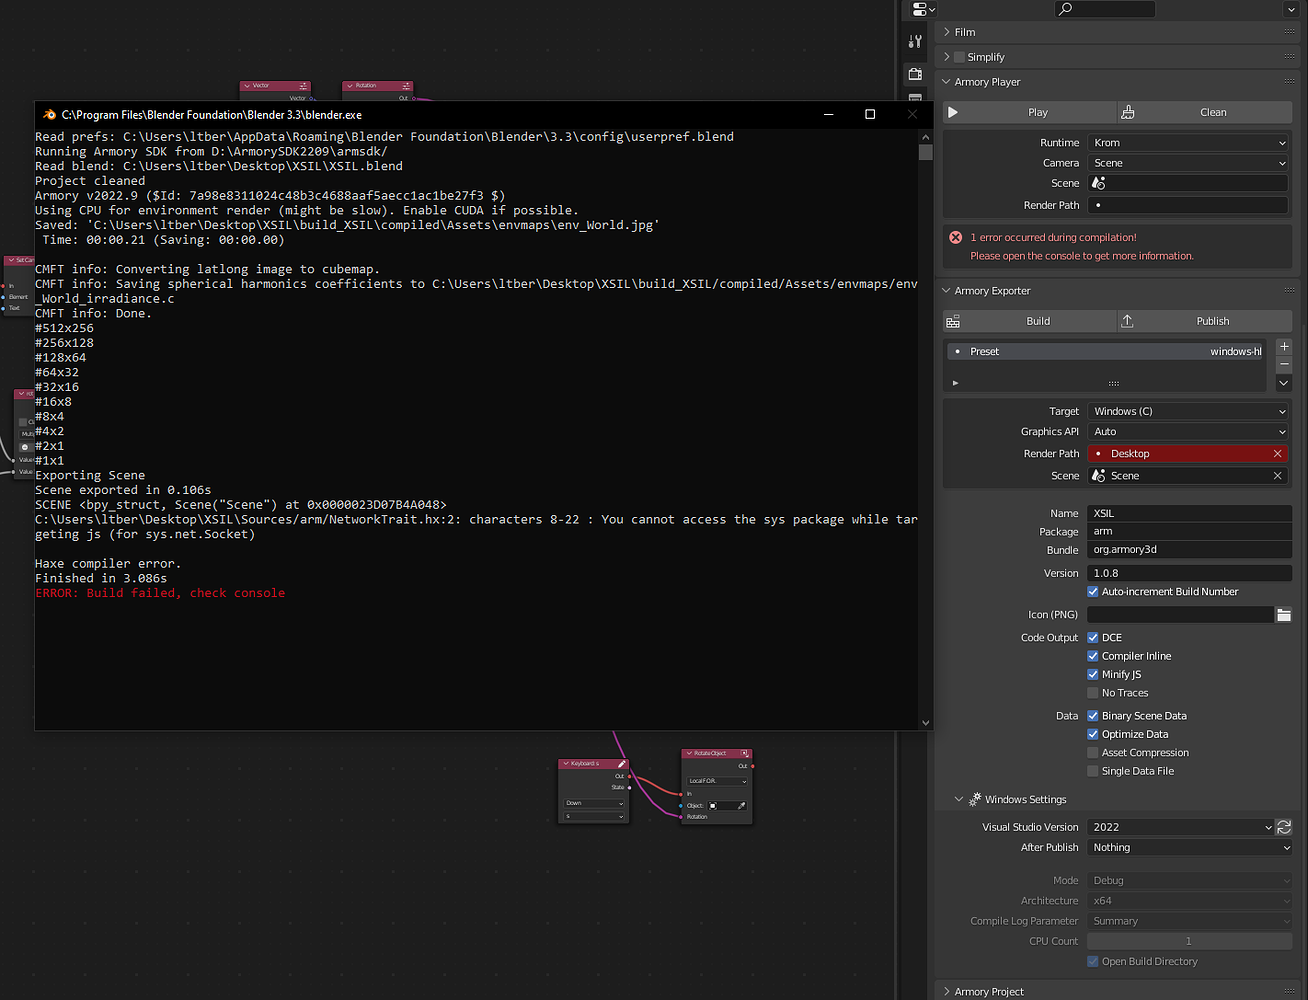Click the file browser icon beside Icon (PNG)
The height and width of the screenshot is (1000, 1308).
click(x=1284, y=614)
